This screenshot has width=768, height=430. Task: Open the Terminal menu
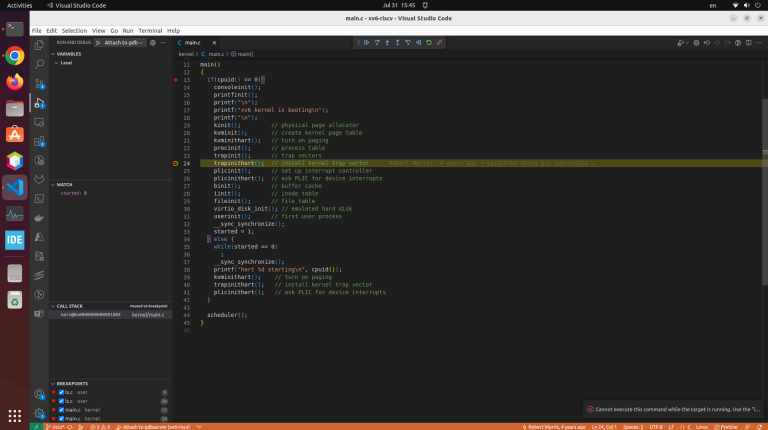pyautogui.click(x=150, y=30)
